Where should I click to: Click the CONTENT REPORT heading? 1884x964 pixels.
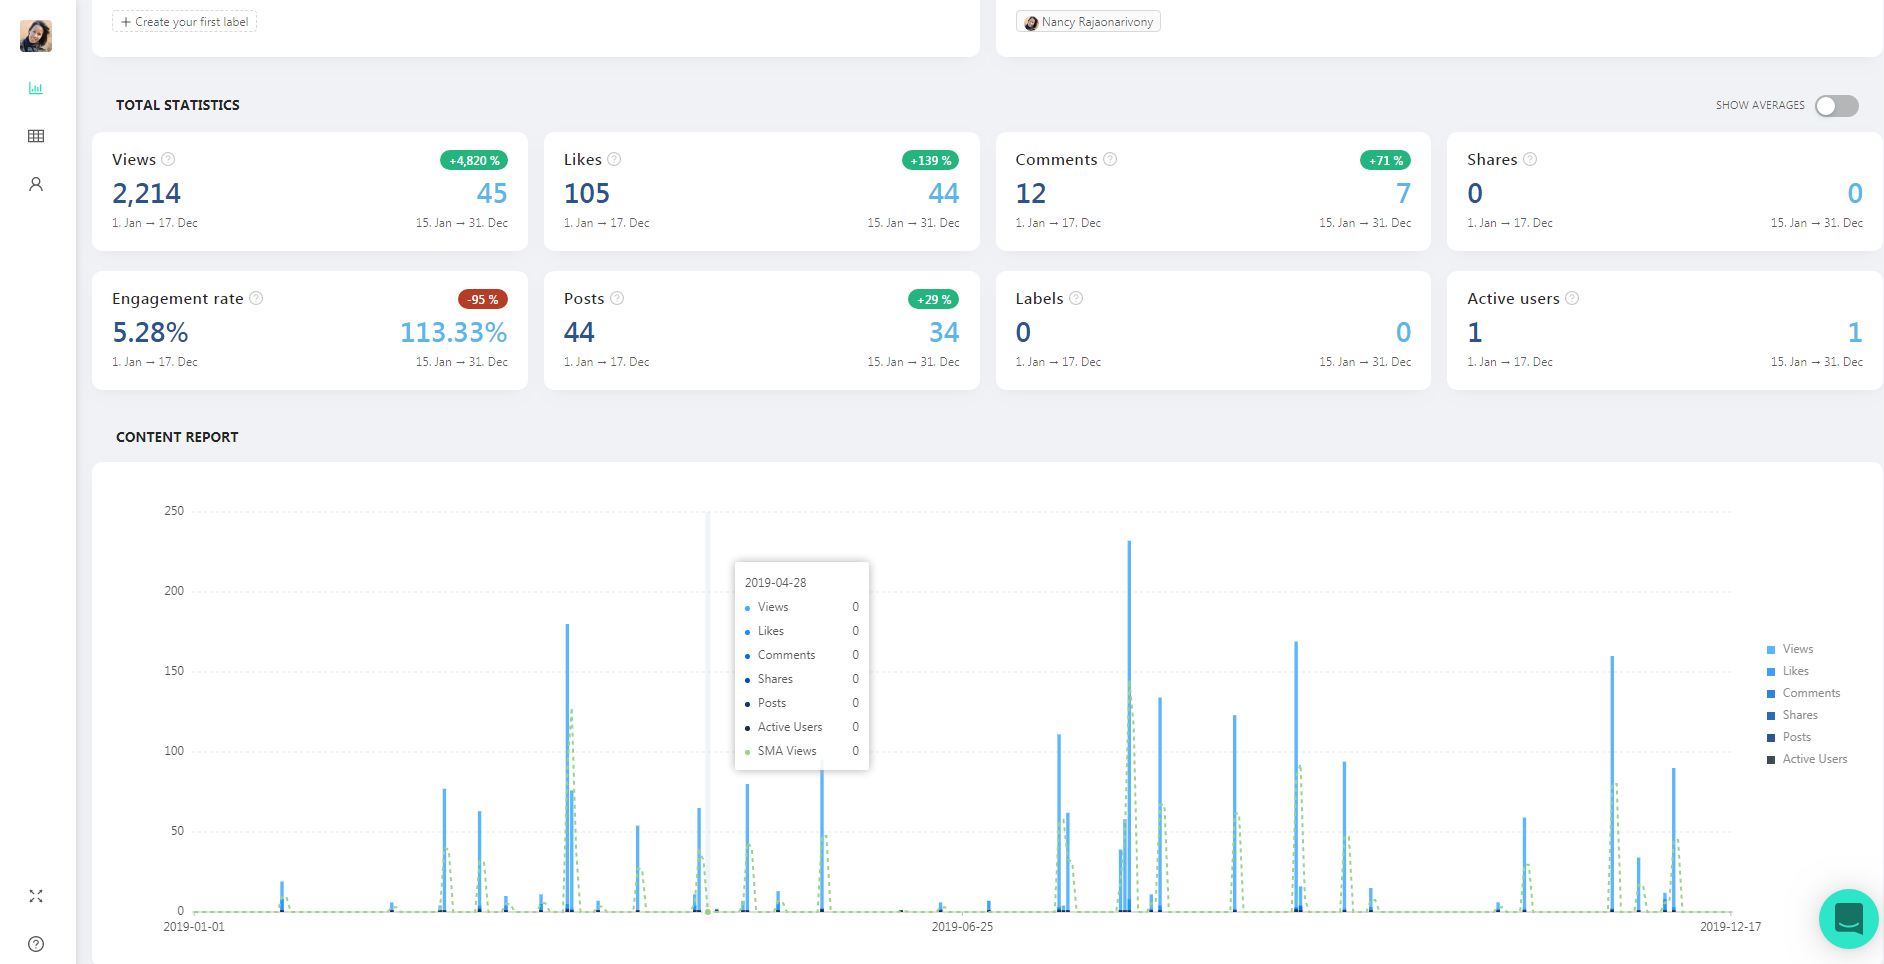point(177,437)
